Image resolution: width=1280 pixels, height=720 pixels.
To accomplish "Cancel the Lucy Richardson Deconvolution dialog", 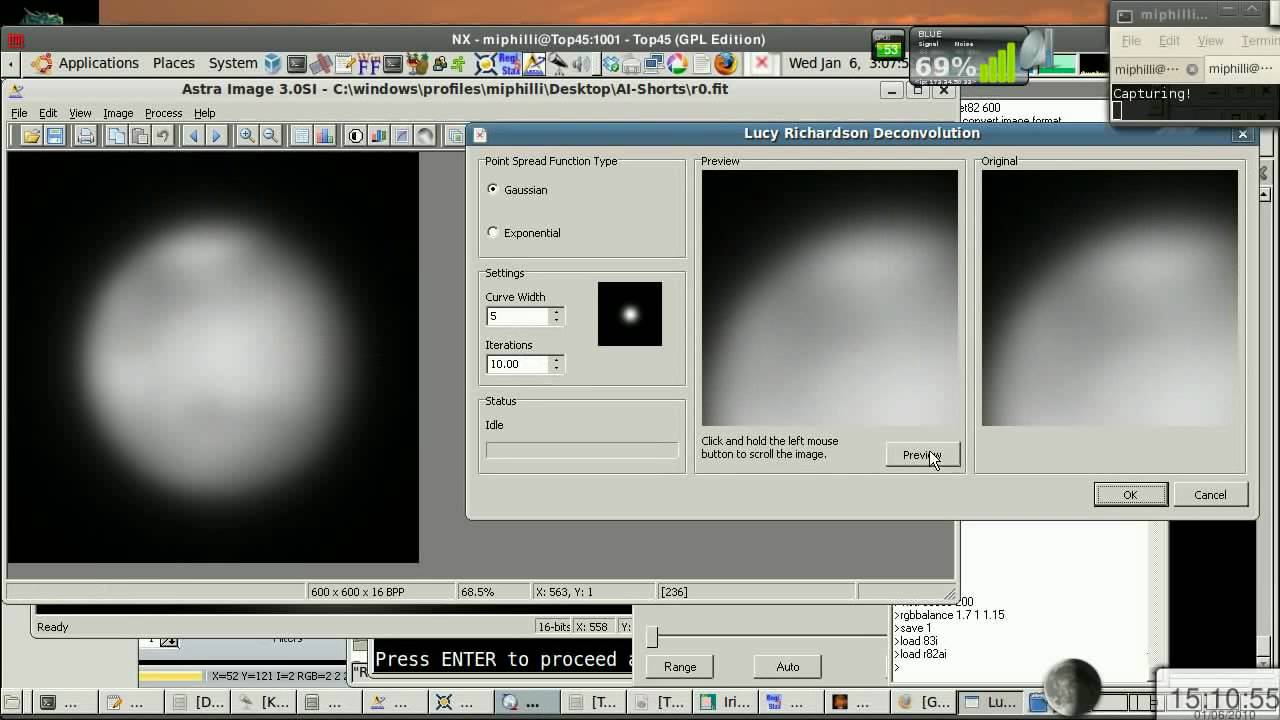I will pyautogui.click(x=1210, y=495).
